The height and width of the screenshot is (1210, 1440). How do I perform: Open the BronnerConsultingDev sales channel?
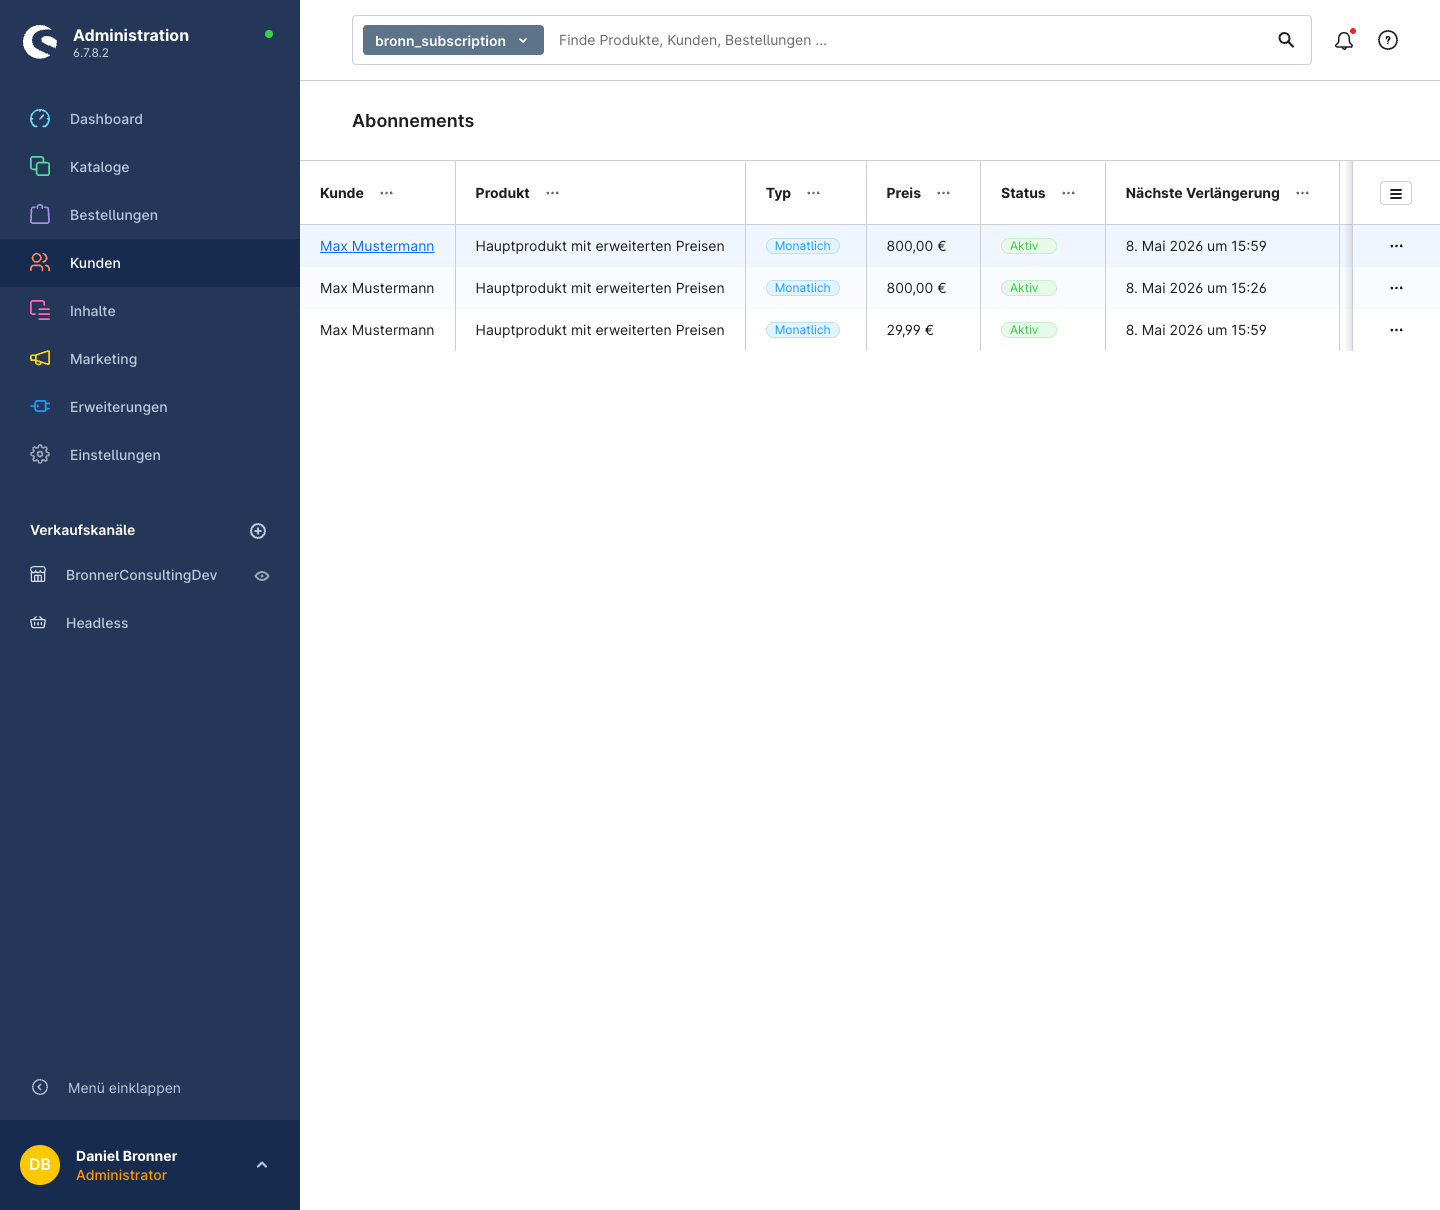coord(141,575)
